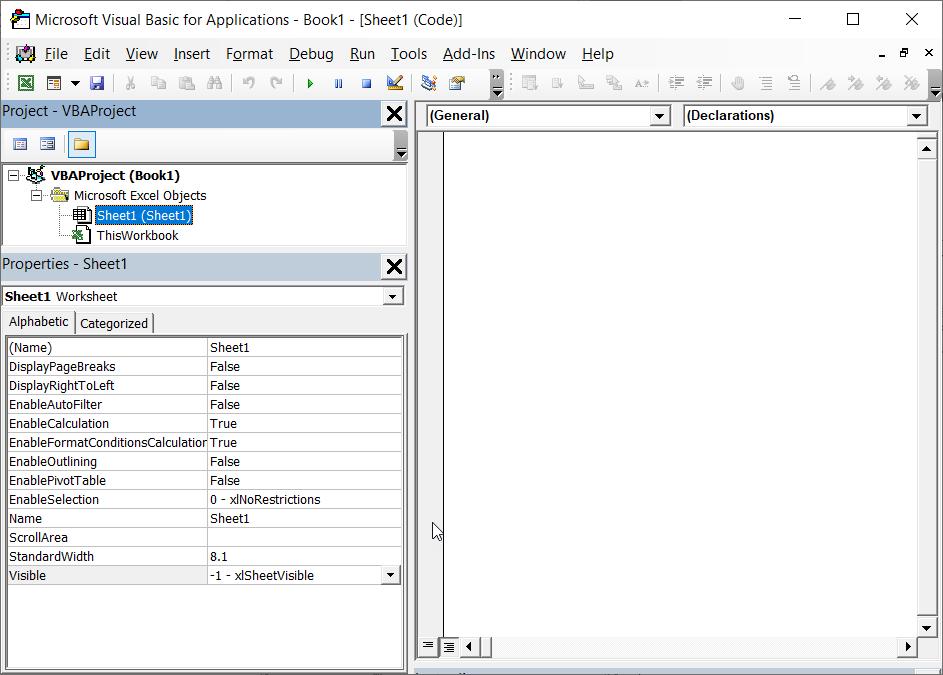
Task: Open the Insert menu
Action: [x=192, y=54]
